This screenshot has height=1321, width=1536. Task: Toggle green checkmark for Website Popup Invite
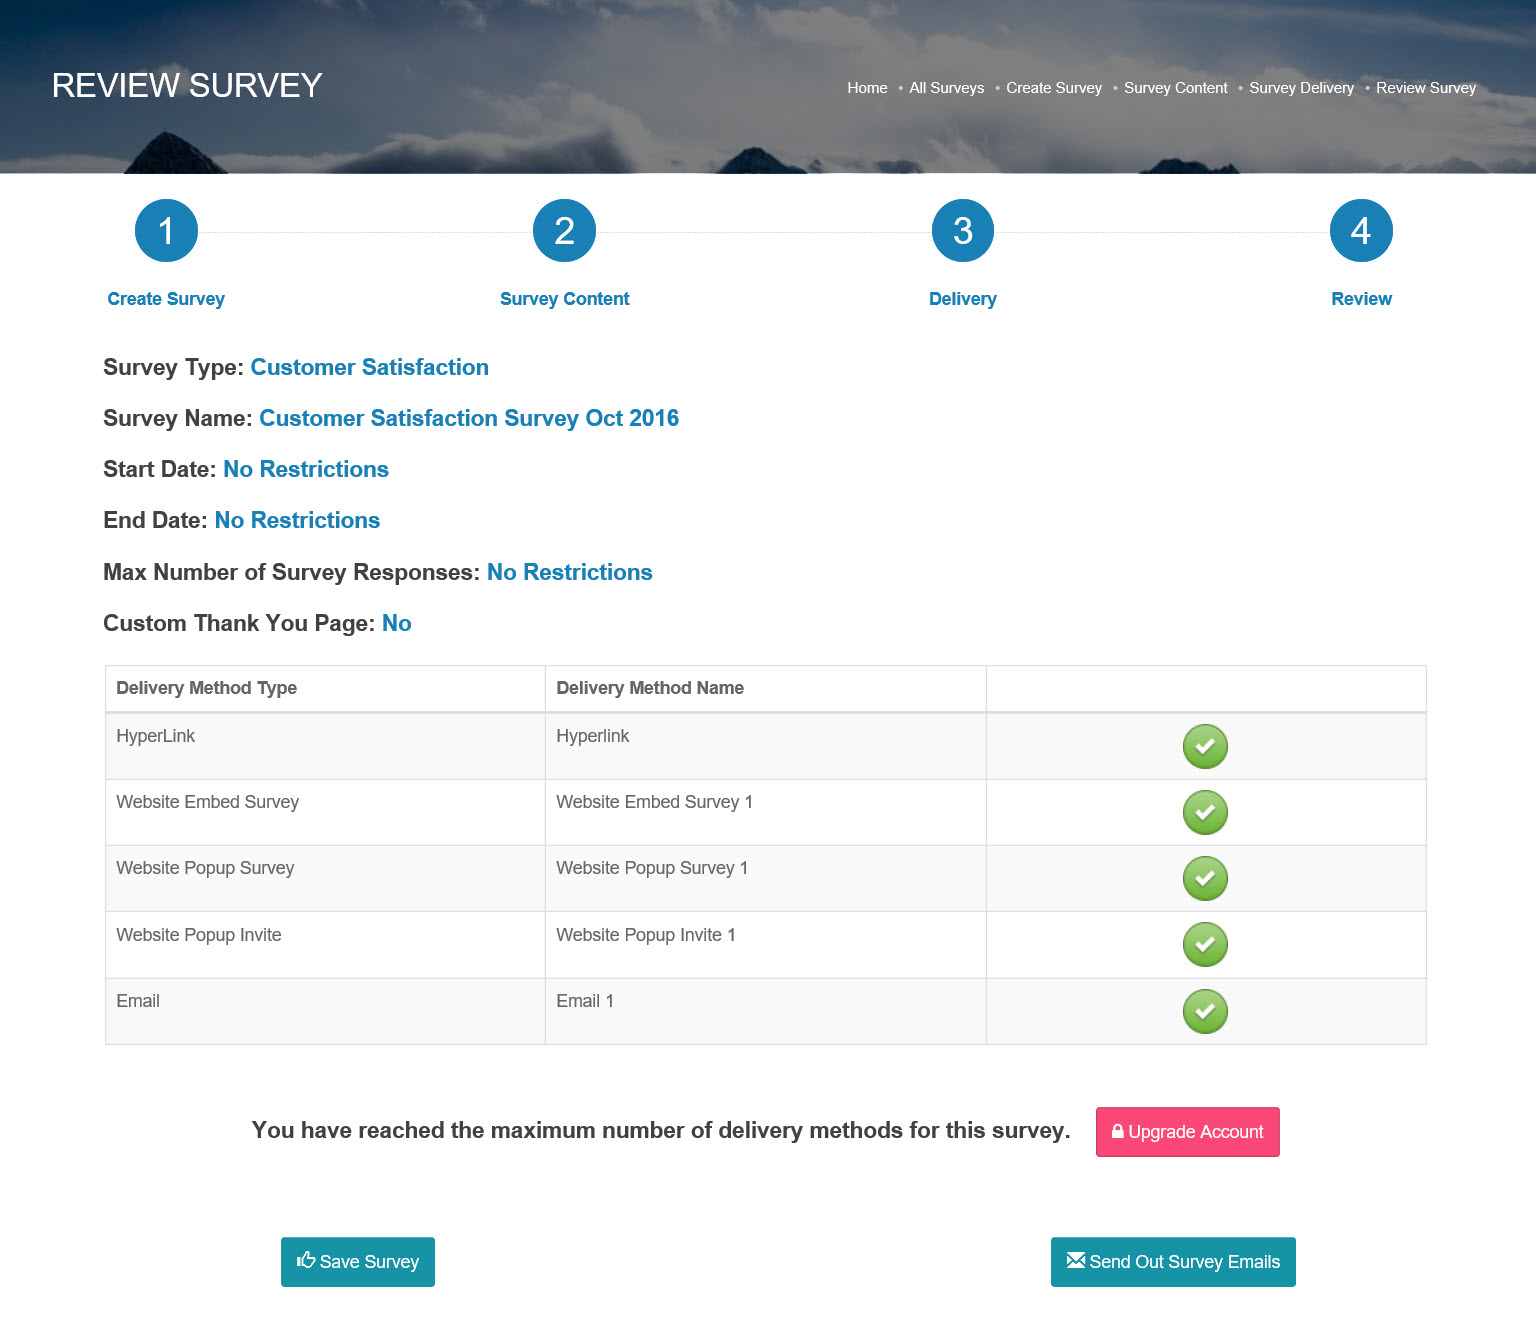coord(1205,945)
